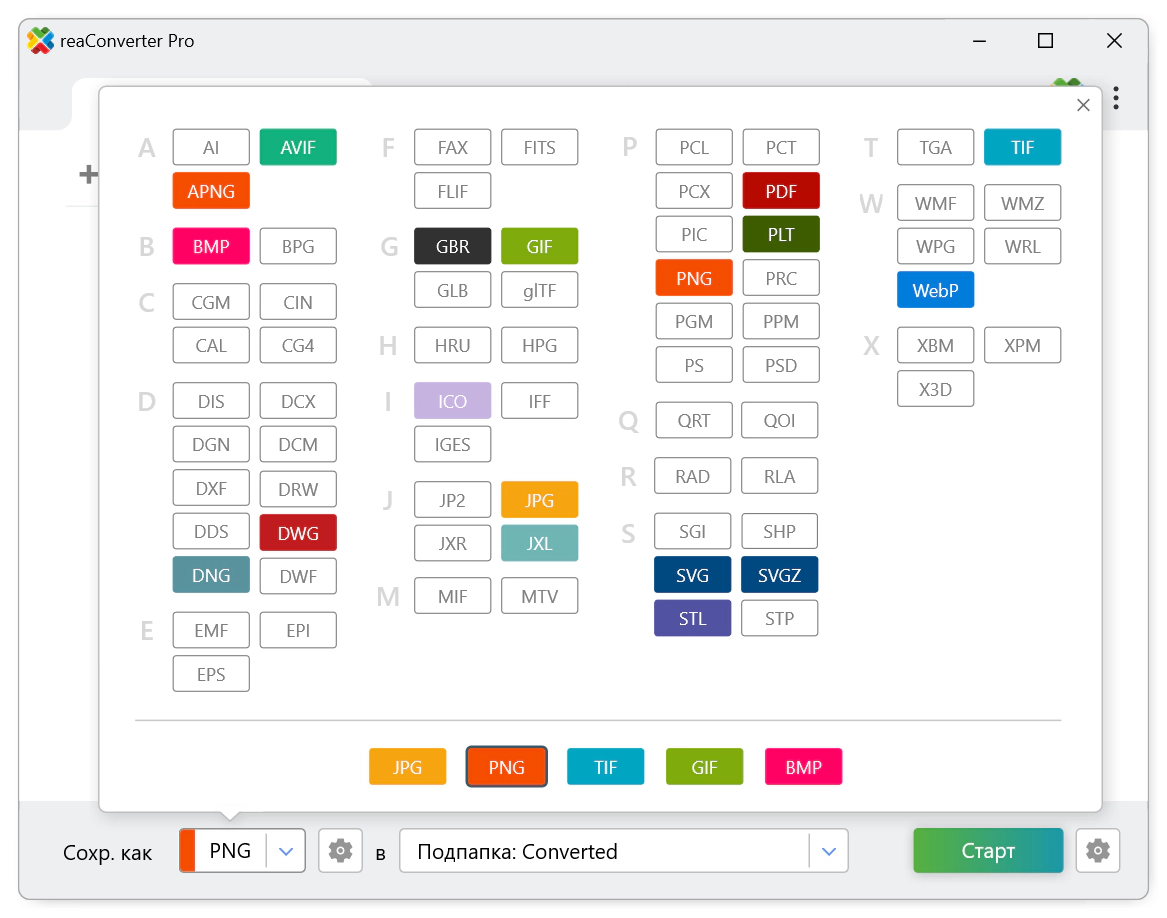Pick the STL format tile
This screenshot has width=1167, height=918.
coord(692,618)
